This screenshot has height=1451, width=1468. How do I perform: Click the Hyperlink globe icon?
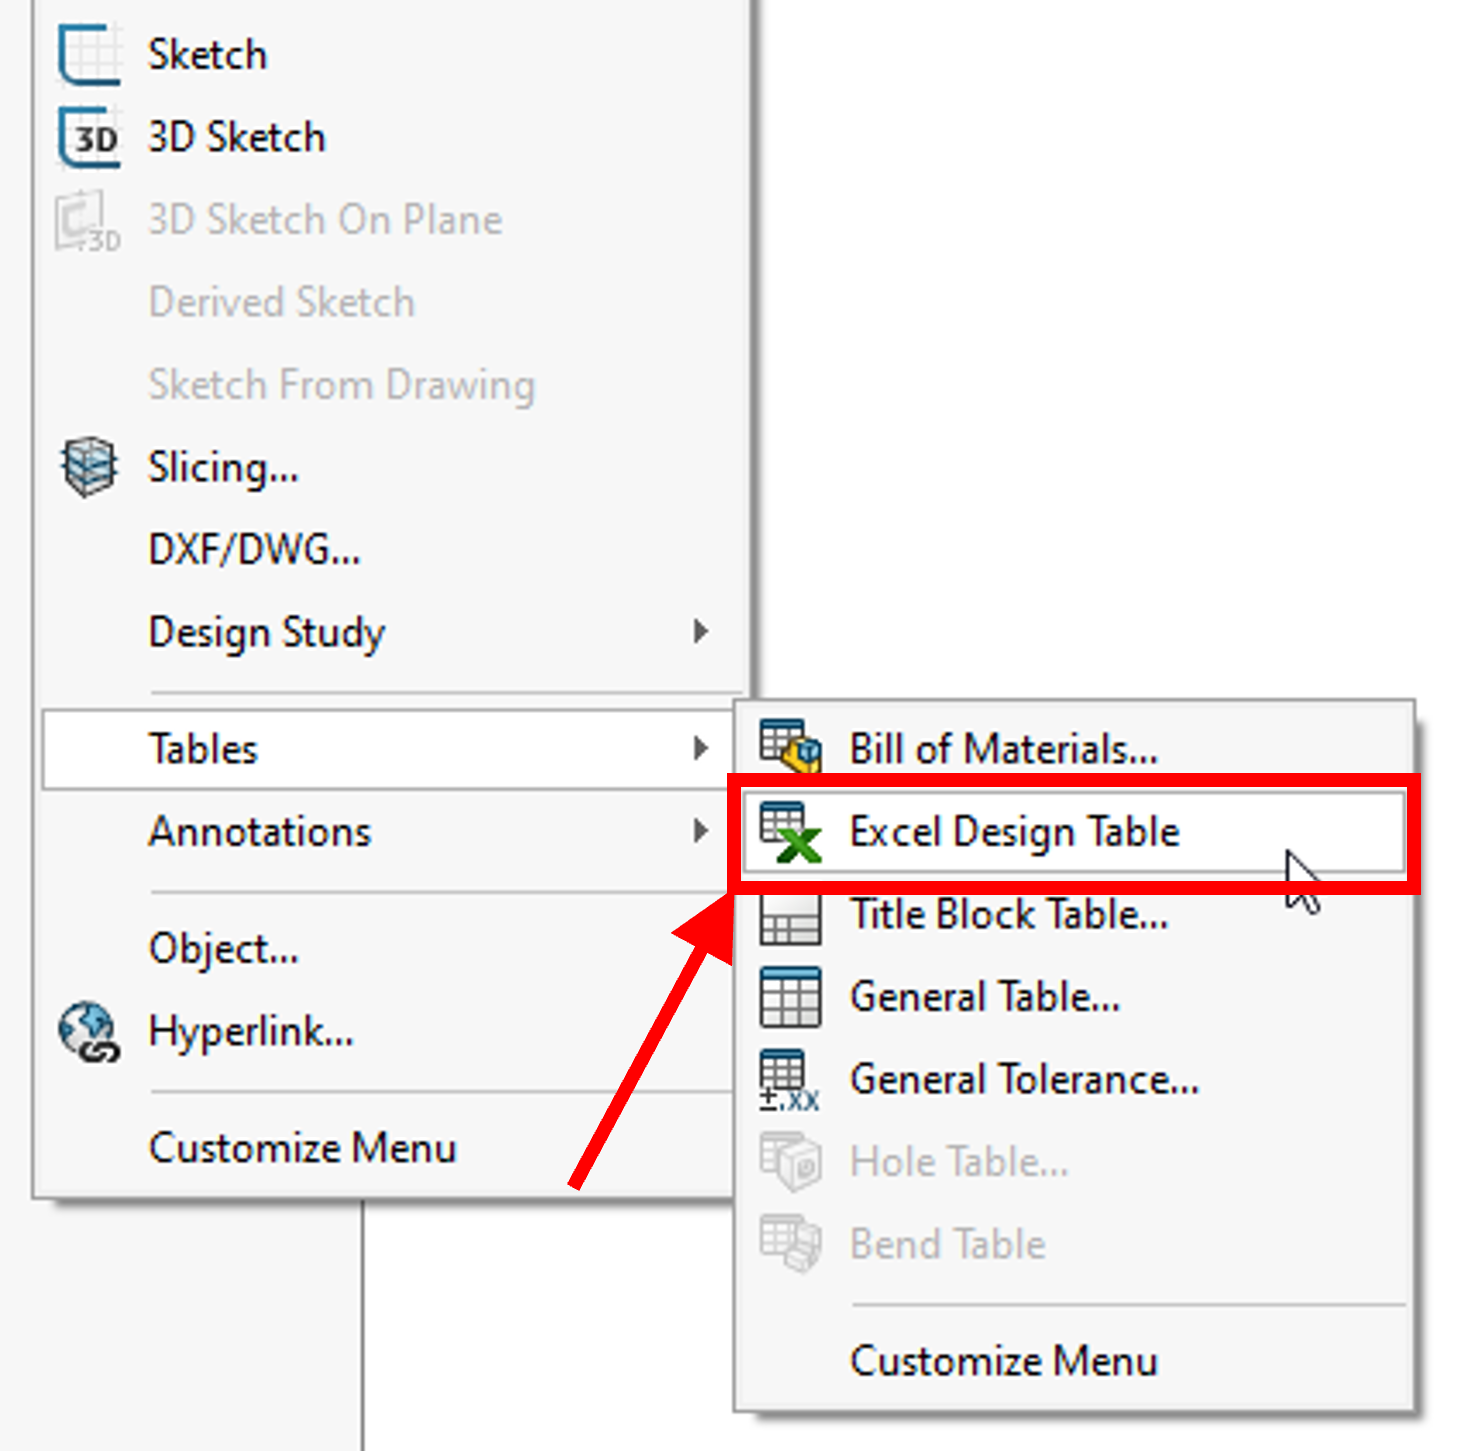coord(89,1031)
